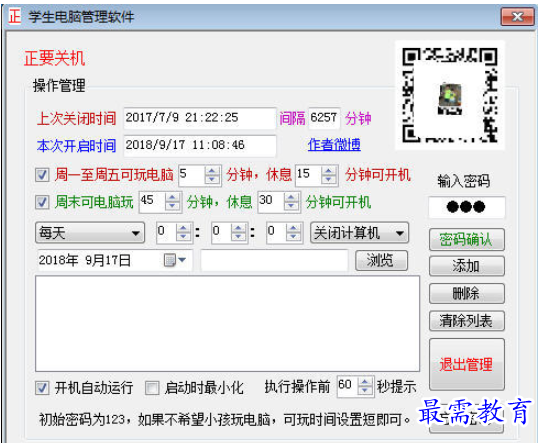Expand the 关闭计算机 action dropdown
Viewport: 540px width, 443px height.
pos(359,233)
